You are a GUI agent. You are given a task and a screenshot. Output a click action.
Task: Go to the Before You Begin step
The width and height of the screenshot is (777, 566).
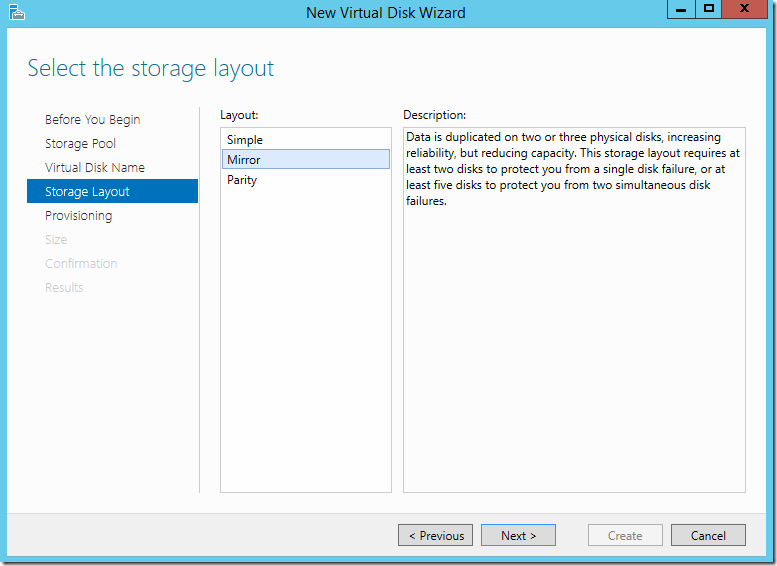tap(92, 120)
